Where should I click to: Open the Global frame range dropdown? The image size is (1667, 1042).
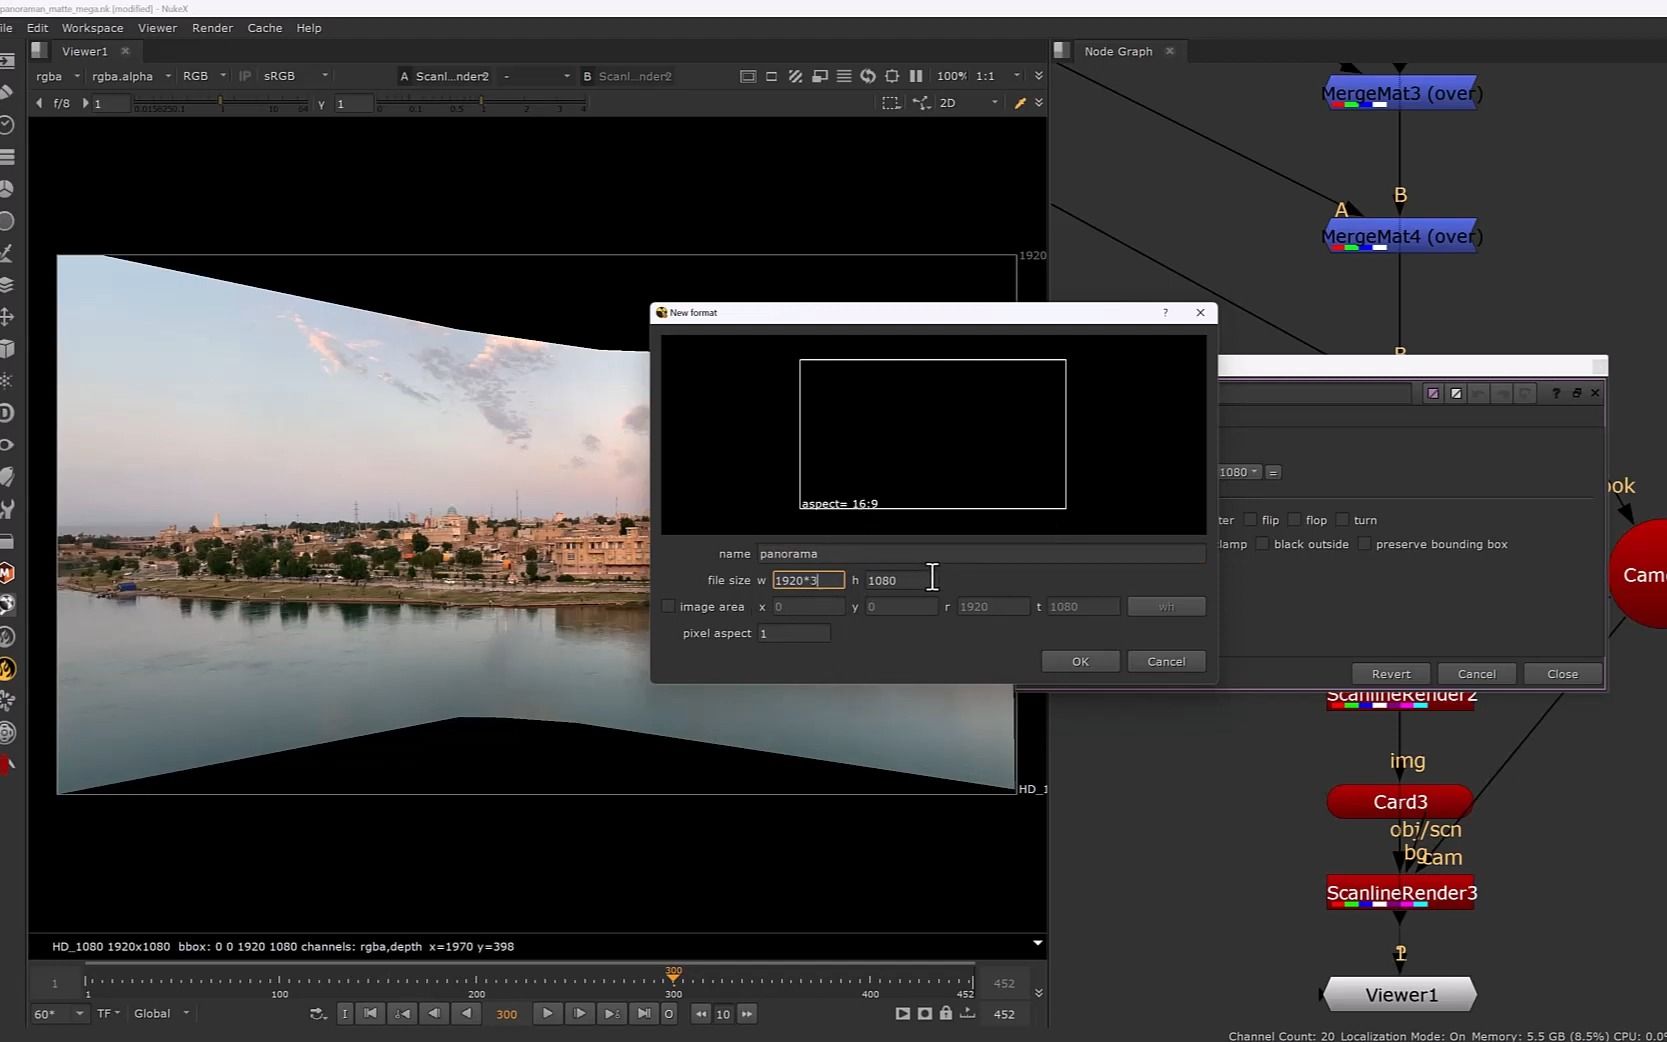[161, 1013]
